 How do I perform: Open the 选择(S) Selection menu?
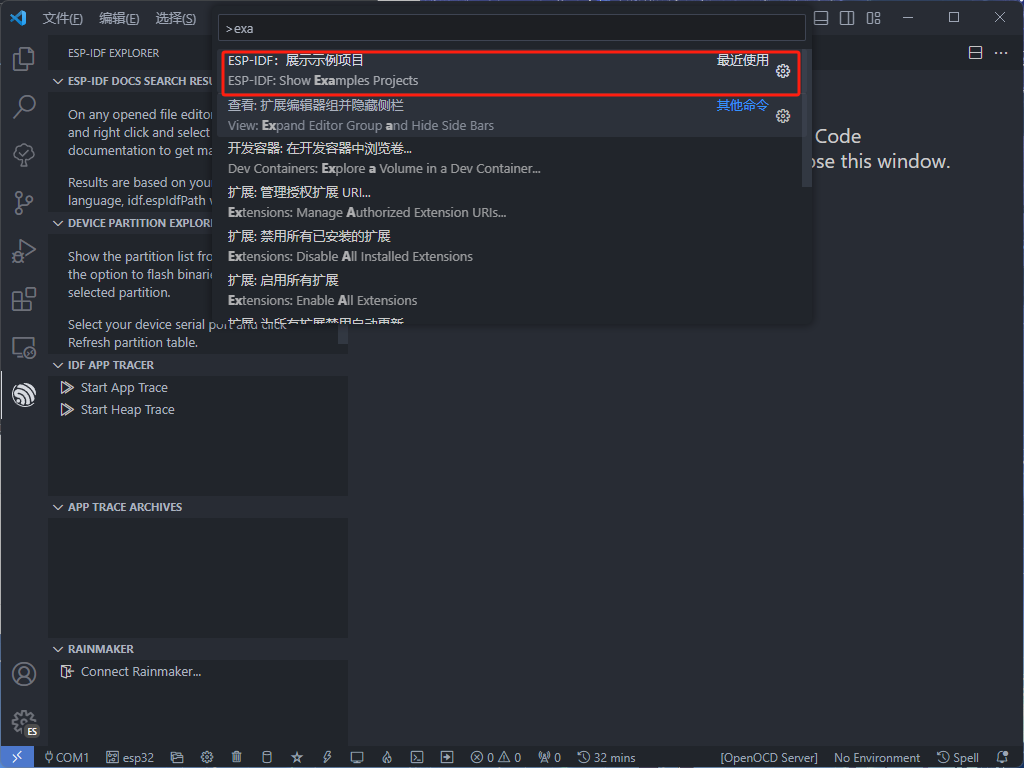pos(176,18)
